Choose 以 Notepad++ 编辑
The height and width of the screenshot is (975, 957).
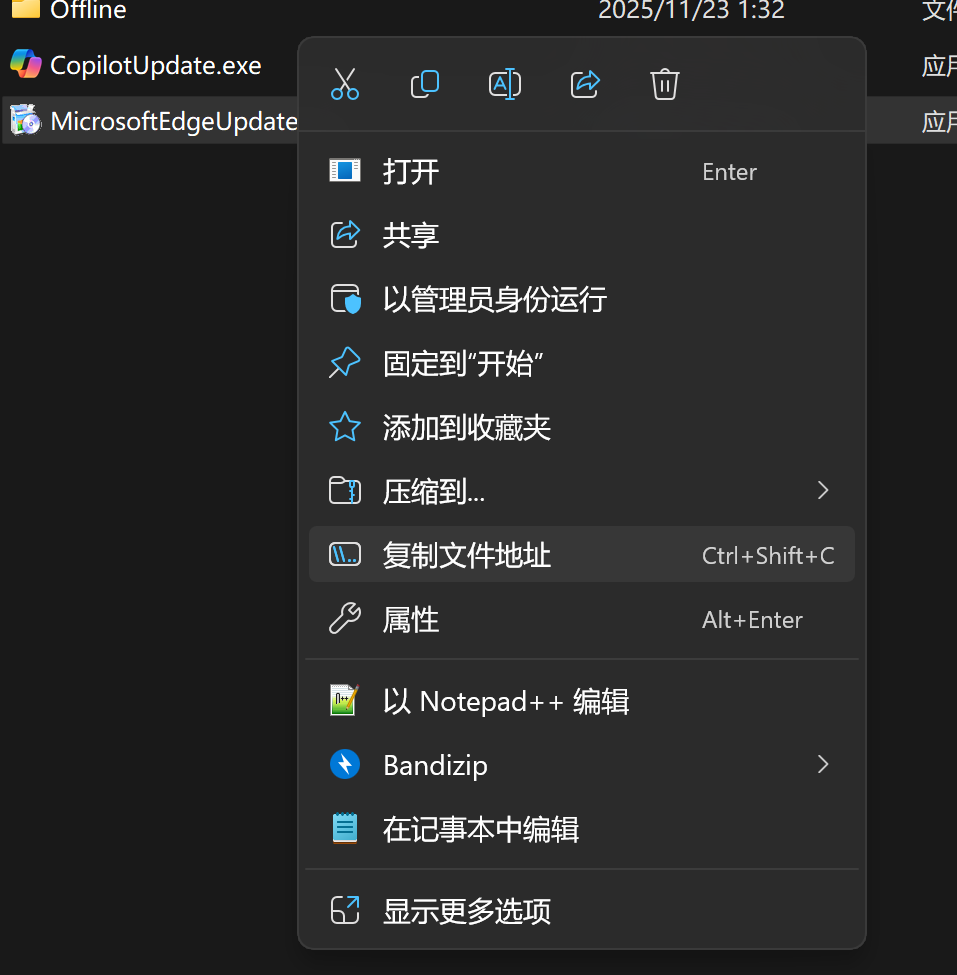[505, 701]
